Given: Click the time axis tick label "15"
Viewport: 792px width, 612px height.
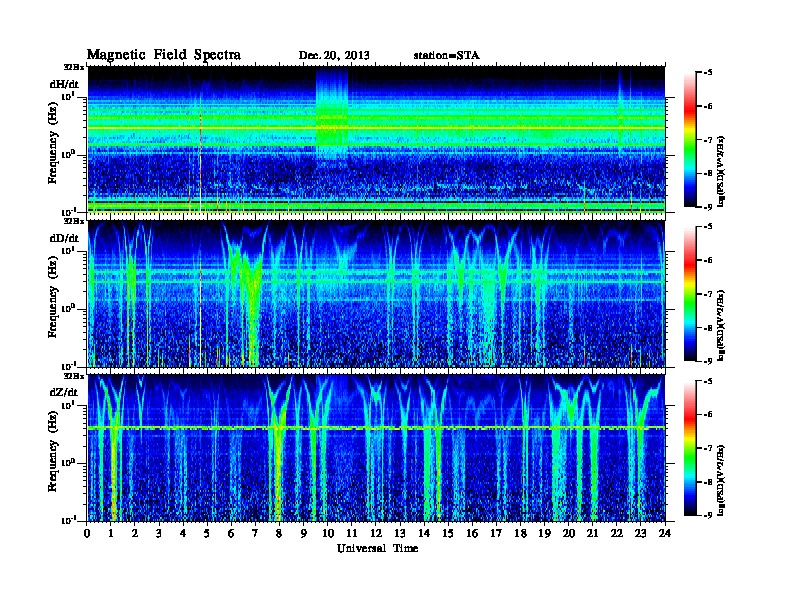Looking at the screenshot, I should coord(448,533).
